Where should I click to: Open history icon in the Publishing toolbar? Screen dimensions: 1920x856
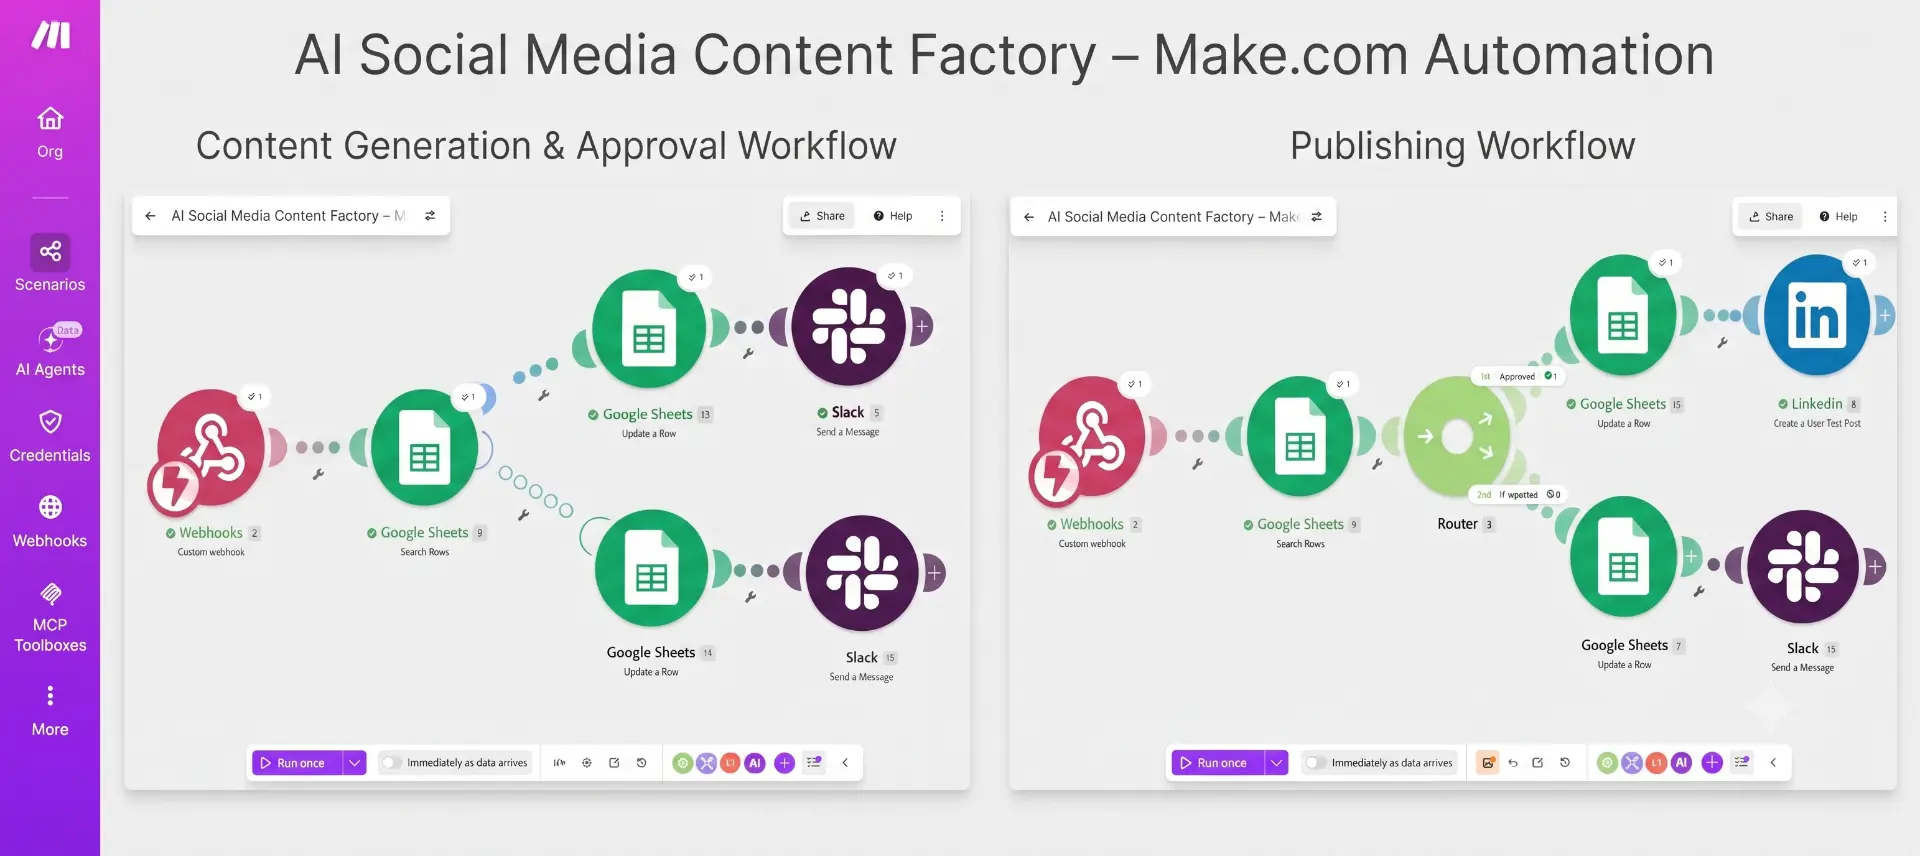1565,763
